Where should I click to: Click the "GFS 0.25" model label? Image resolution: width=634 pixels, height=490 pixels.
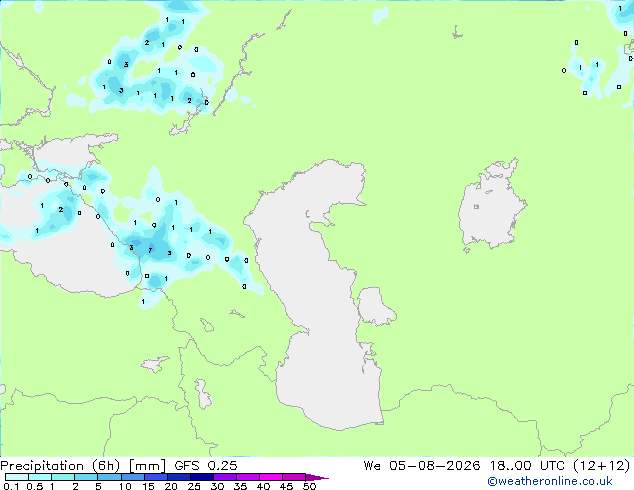206,466
